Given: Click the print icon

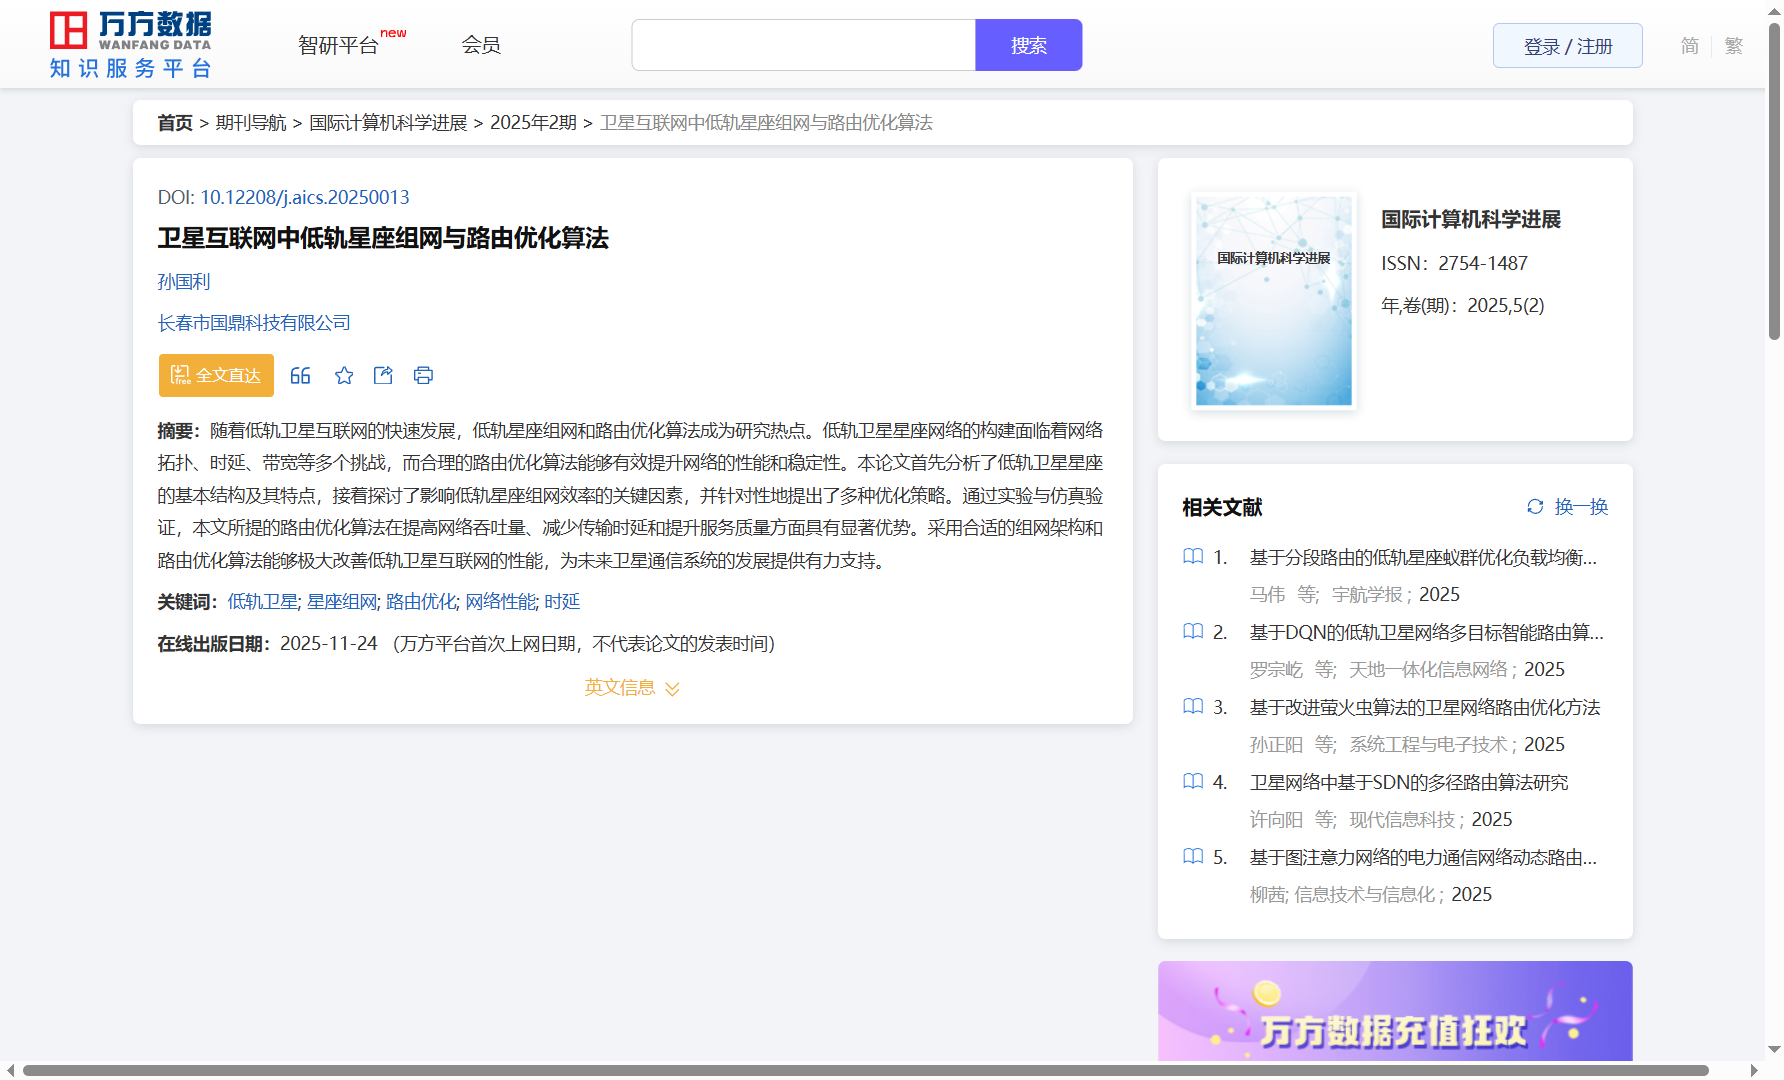Looking at the screenshot, I should (423, 376).
